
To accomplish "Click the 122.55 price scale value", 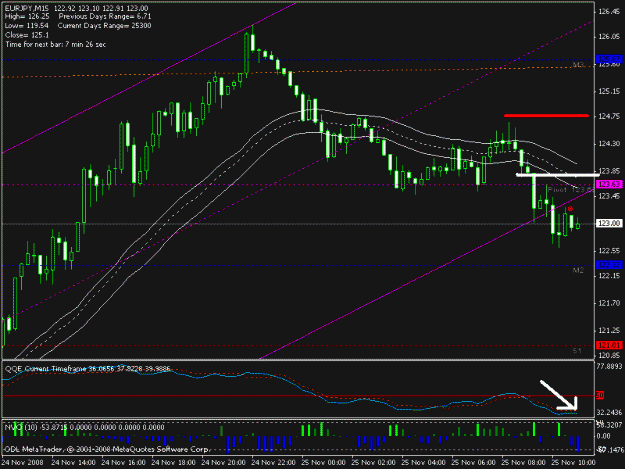I will [x=609, y=251].
